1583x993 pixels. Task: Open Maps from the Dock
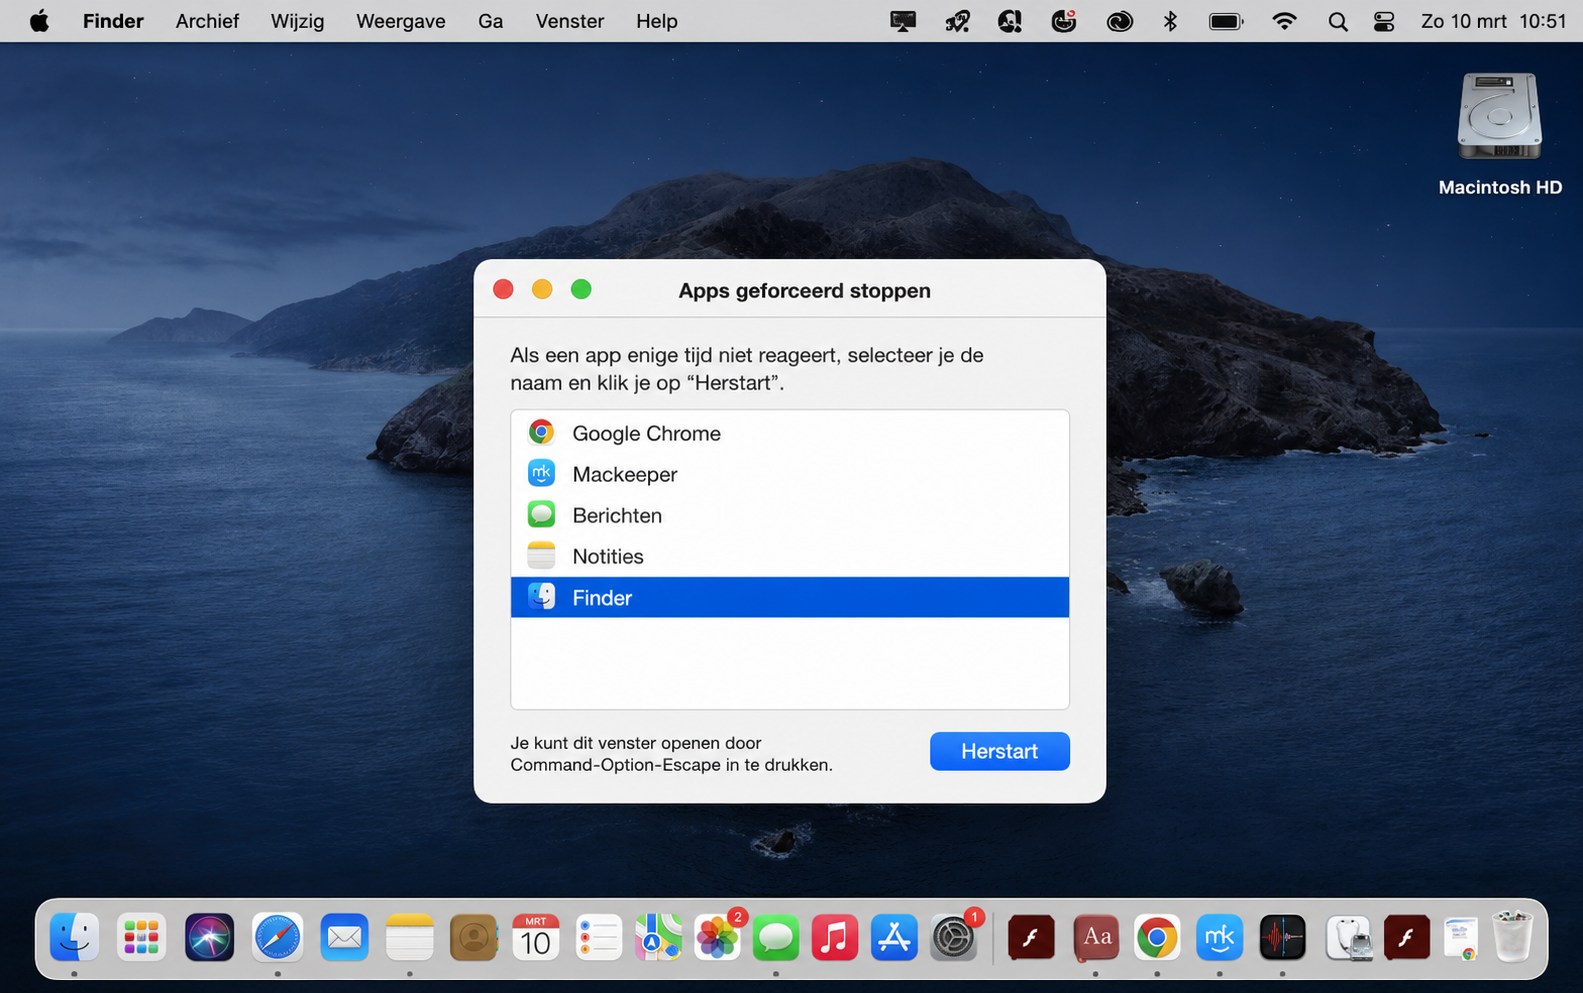click(658, 938)
